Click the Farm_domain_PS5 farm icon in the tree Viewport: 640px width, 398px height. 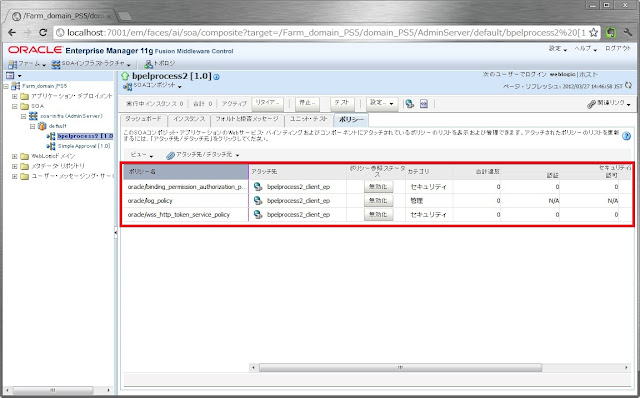pyautogui.click(x=15, y=86)
